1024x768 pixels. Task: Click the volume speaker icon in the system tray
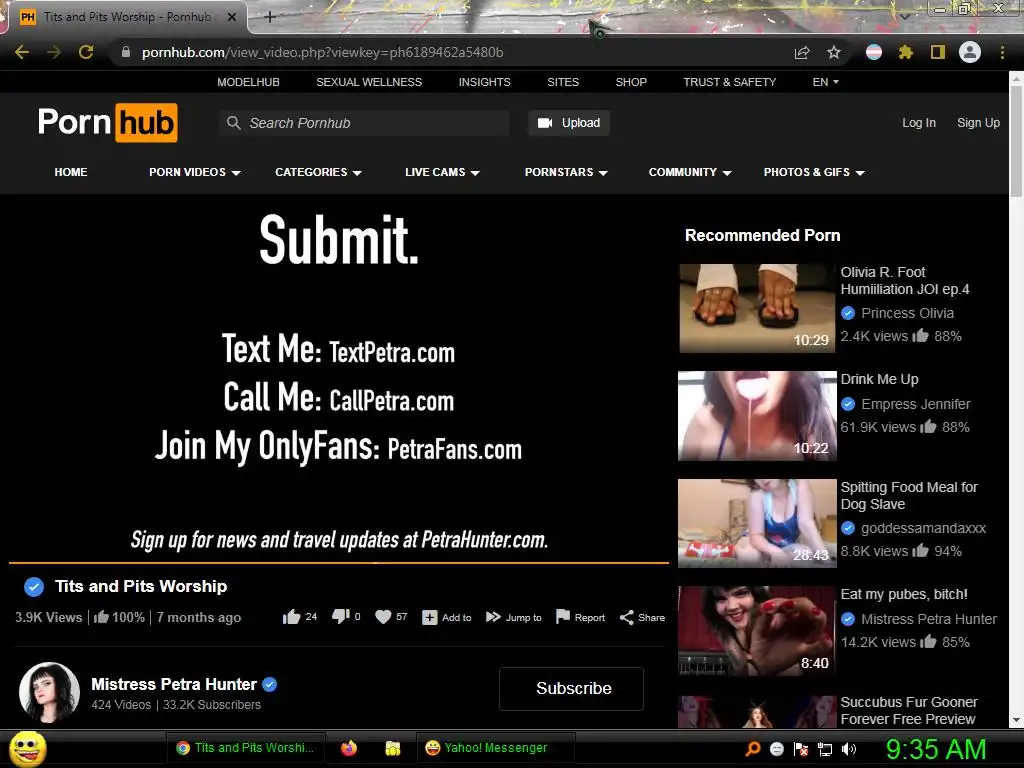tap(849, 748)
